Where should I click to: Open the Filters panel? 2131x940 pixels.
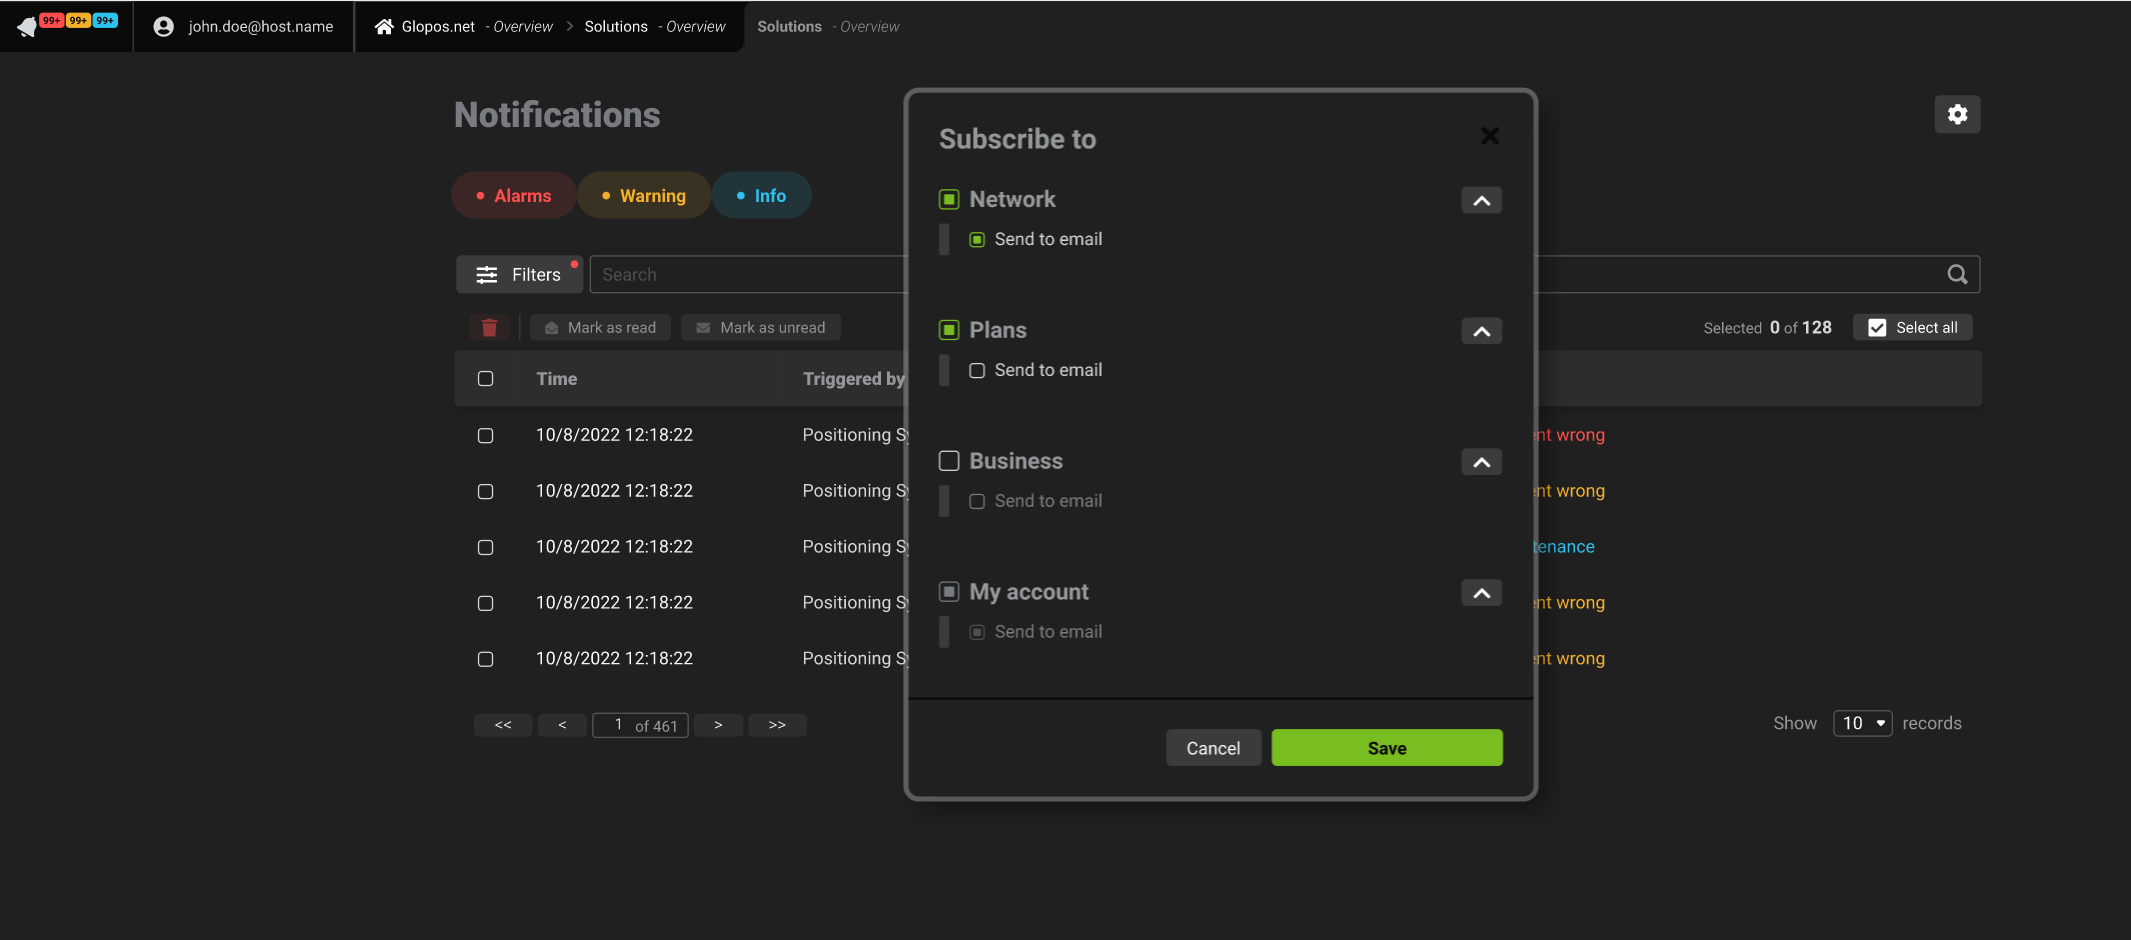[519, 275]
